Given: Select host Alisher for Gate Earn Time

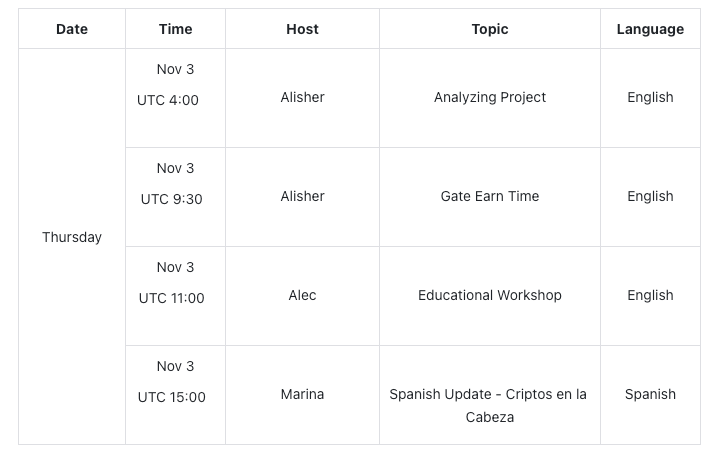Looking at the screenshot, I should pos(302,196).
